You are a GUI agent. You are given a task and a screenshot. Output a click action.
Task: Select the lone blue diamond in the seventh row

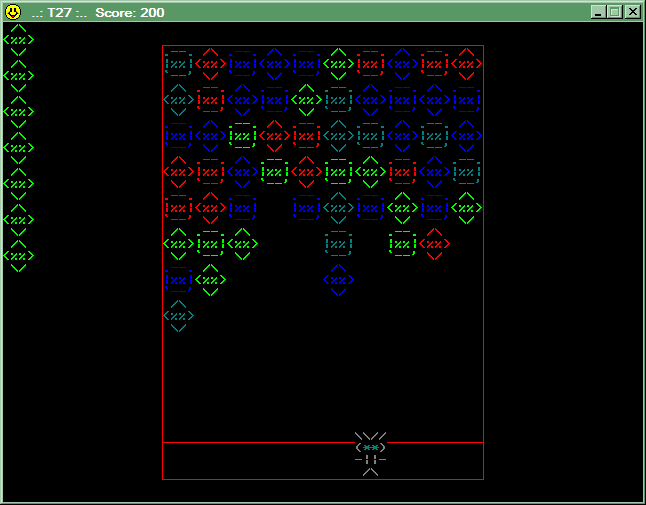click(338, 280)
